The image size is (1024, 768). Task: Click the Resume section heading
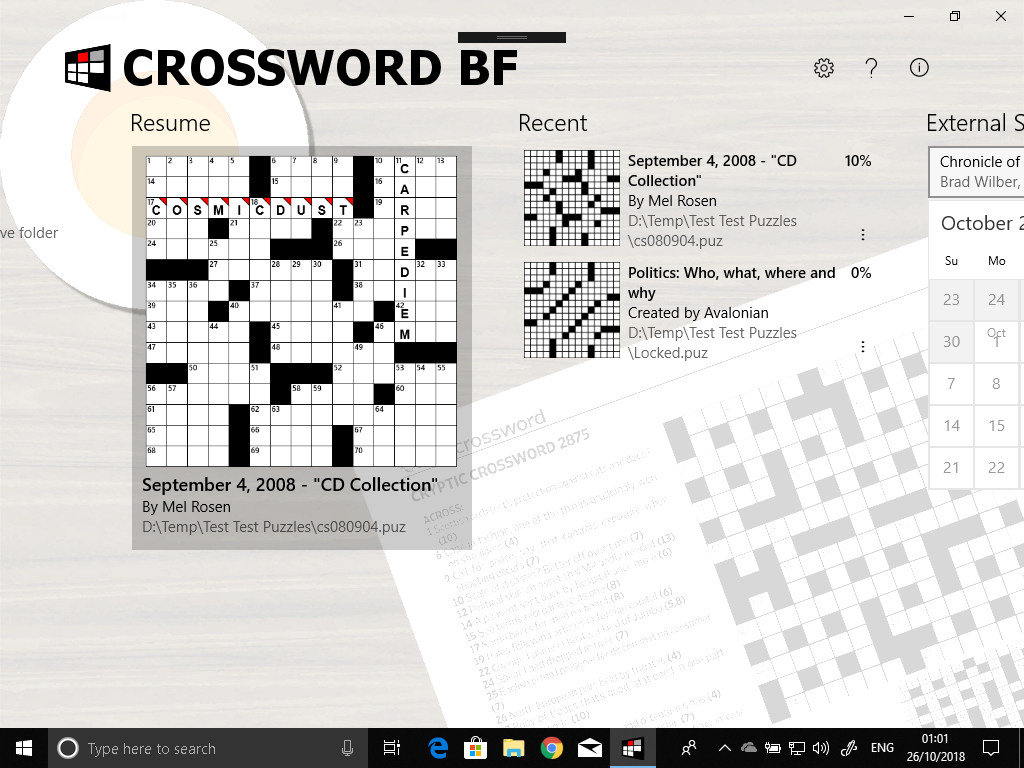pos(170,123)
